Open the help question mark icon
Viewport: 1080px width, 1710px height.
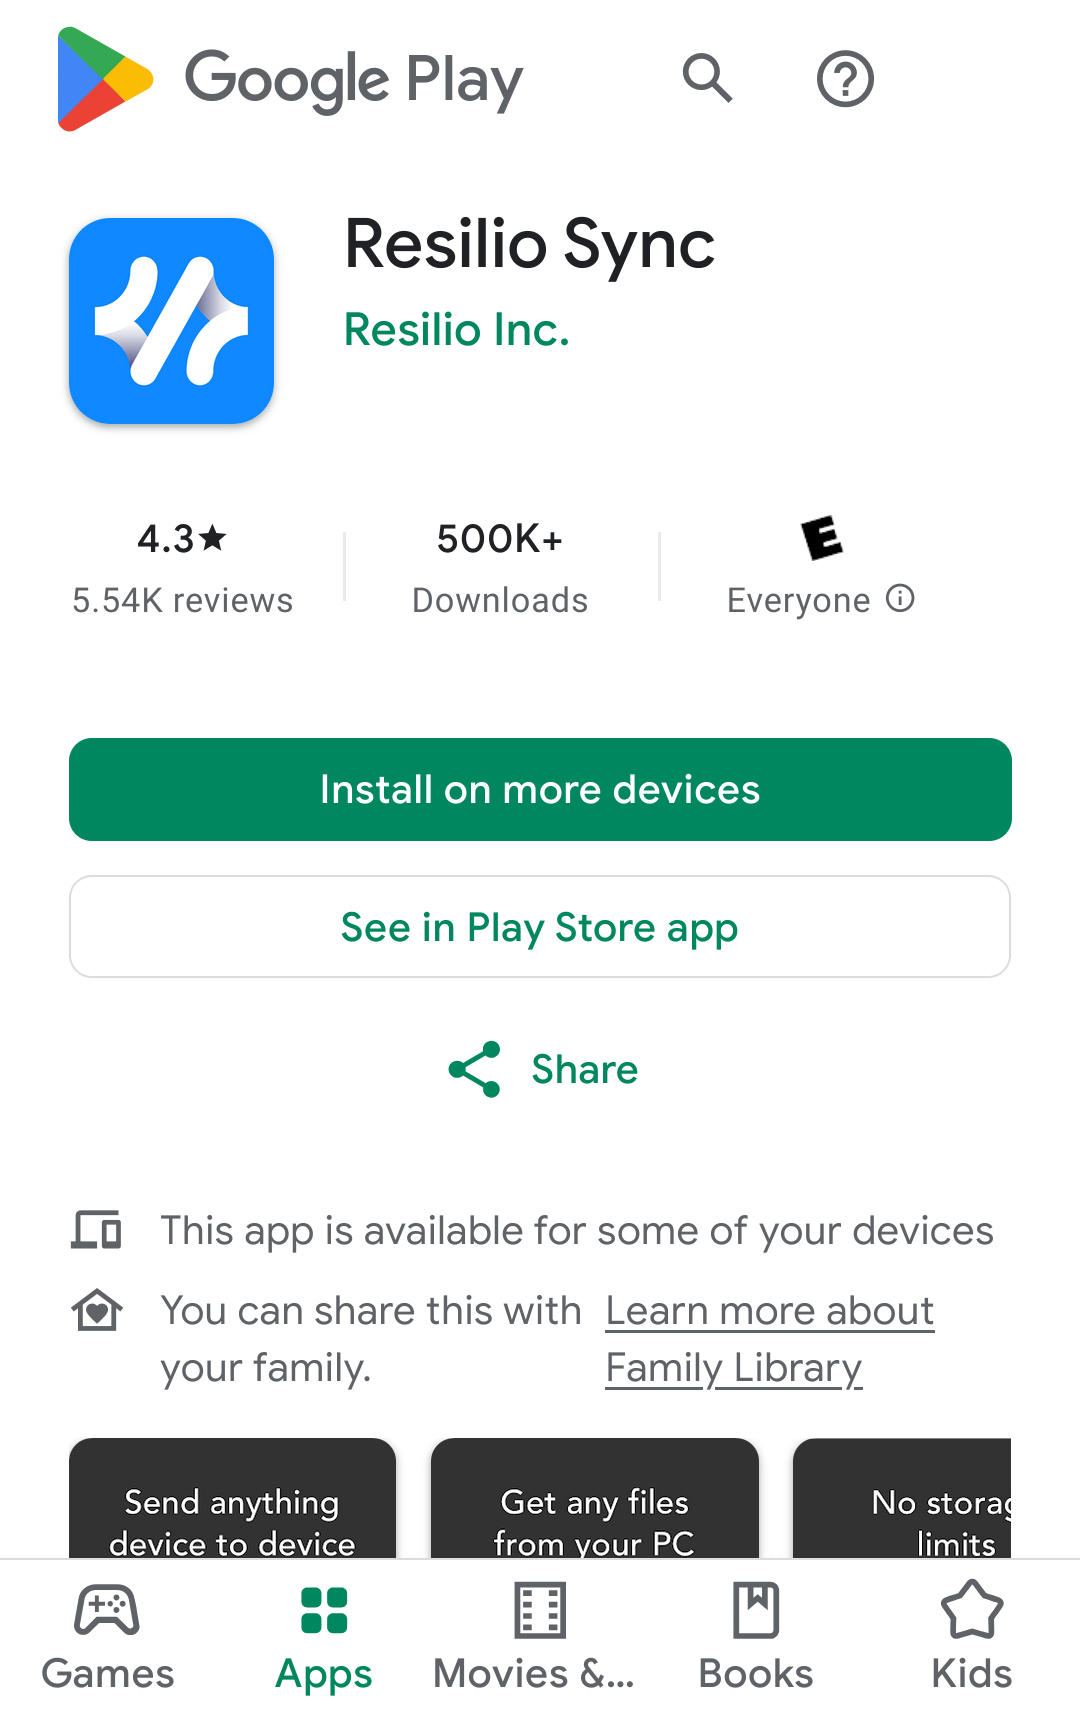[845, 79]
